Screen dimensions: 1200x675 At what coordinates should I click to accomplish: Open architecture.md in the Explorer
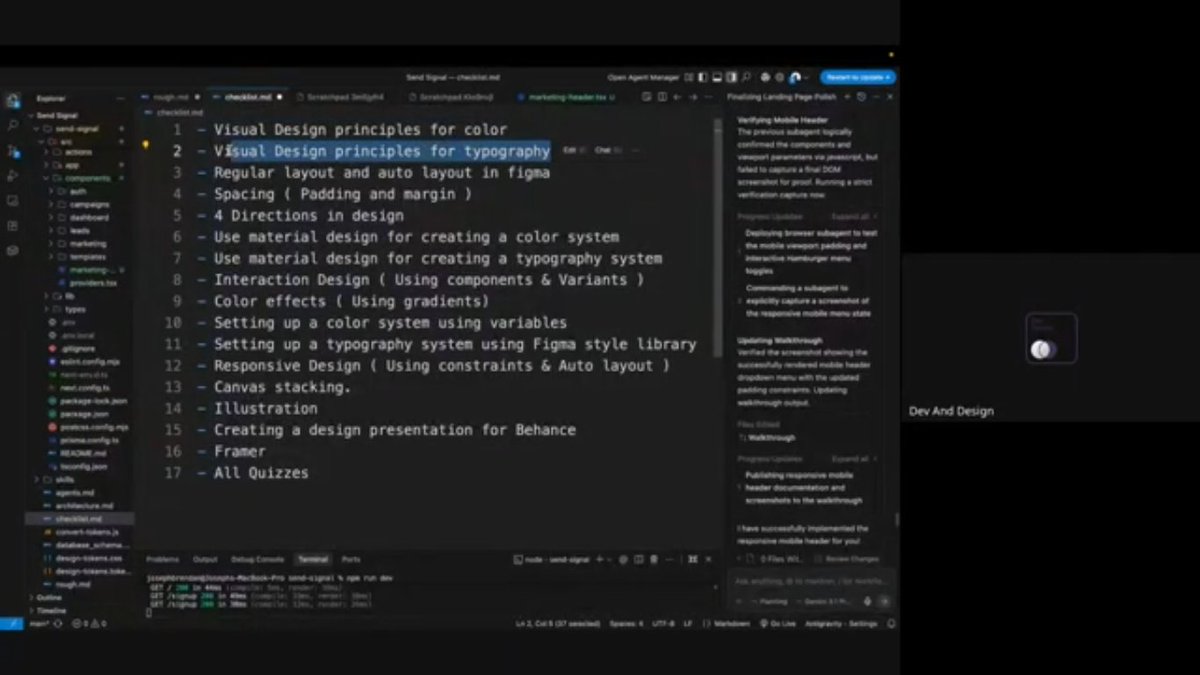pos(82,505)
